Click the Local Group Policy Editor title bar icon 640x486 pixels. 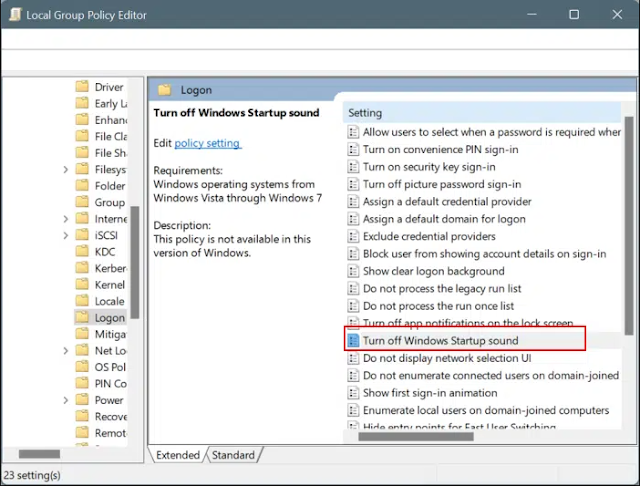[x=15, y=15]
